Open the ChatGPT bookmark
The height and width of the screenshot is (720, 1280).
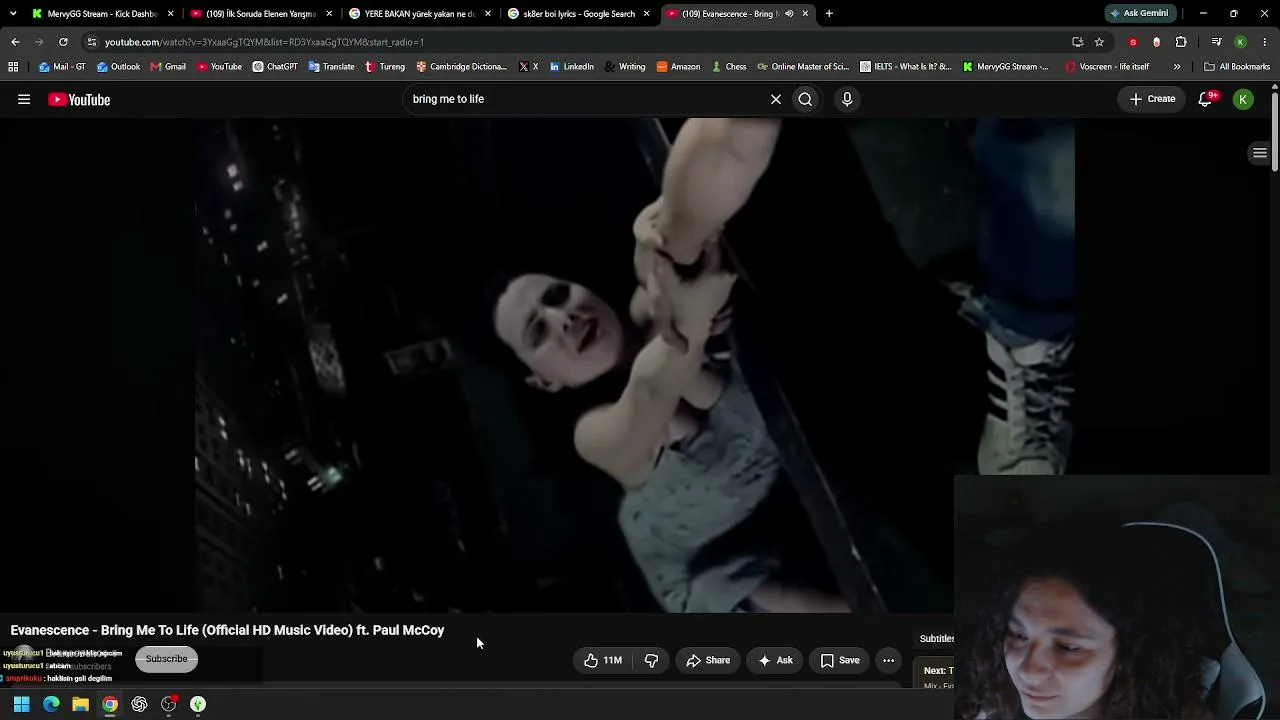(275, 67)
